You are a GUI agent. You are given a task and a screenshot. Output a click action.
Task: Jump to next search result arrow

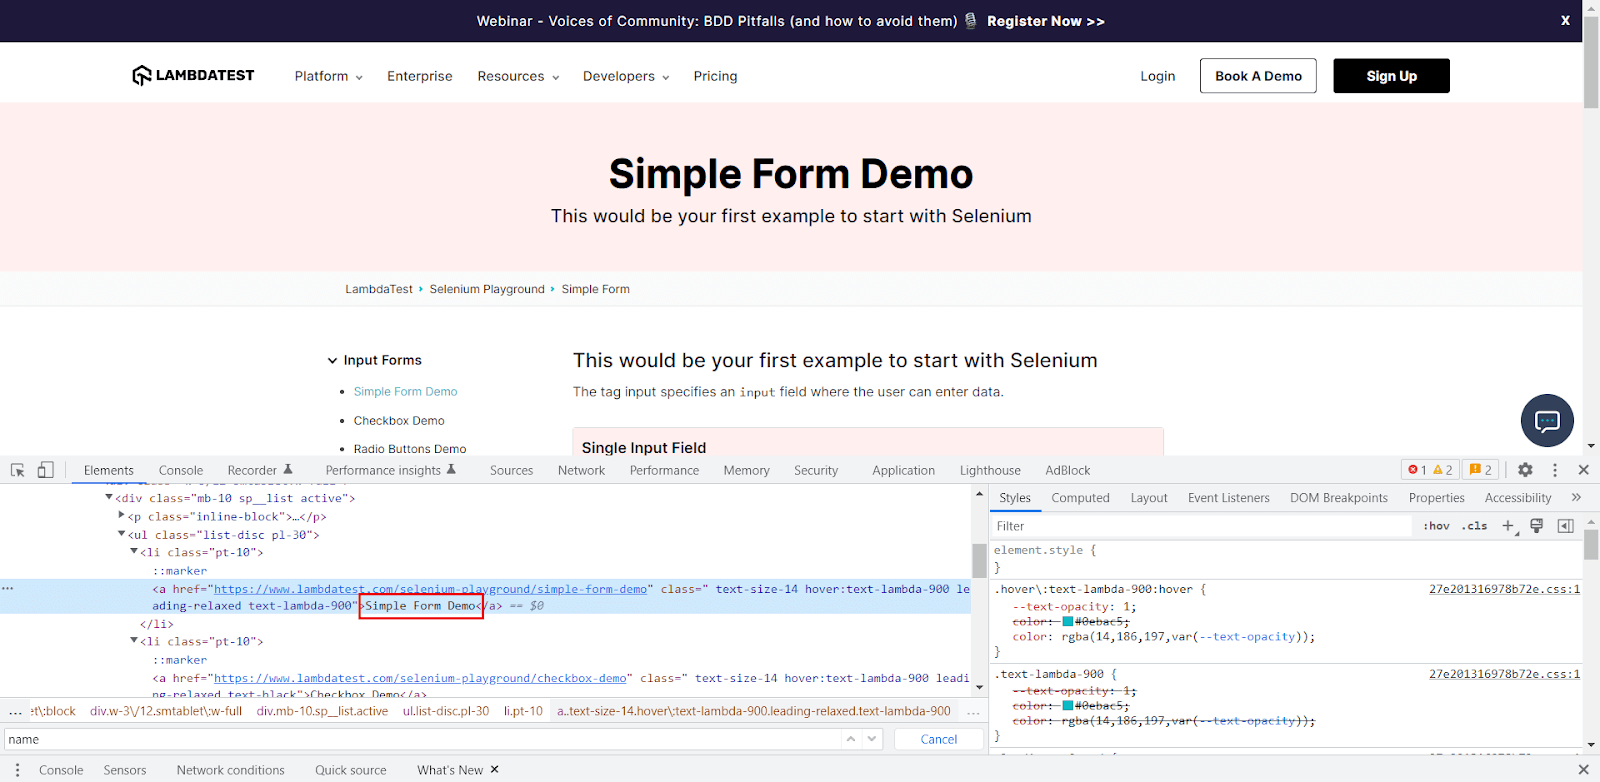click(x=872, y=739)
